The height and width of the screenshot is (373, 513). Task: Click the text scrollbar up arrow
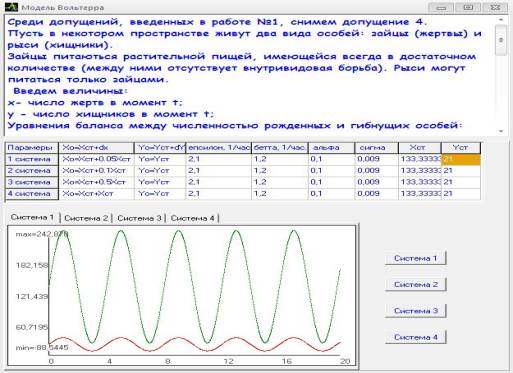pyautogui.click(x=501, y=20)
